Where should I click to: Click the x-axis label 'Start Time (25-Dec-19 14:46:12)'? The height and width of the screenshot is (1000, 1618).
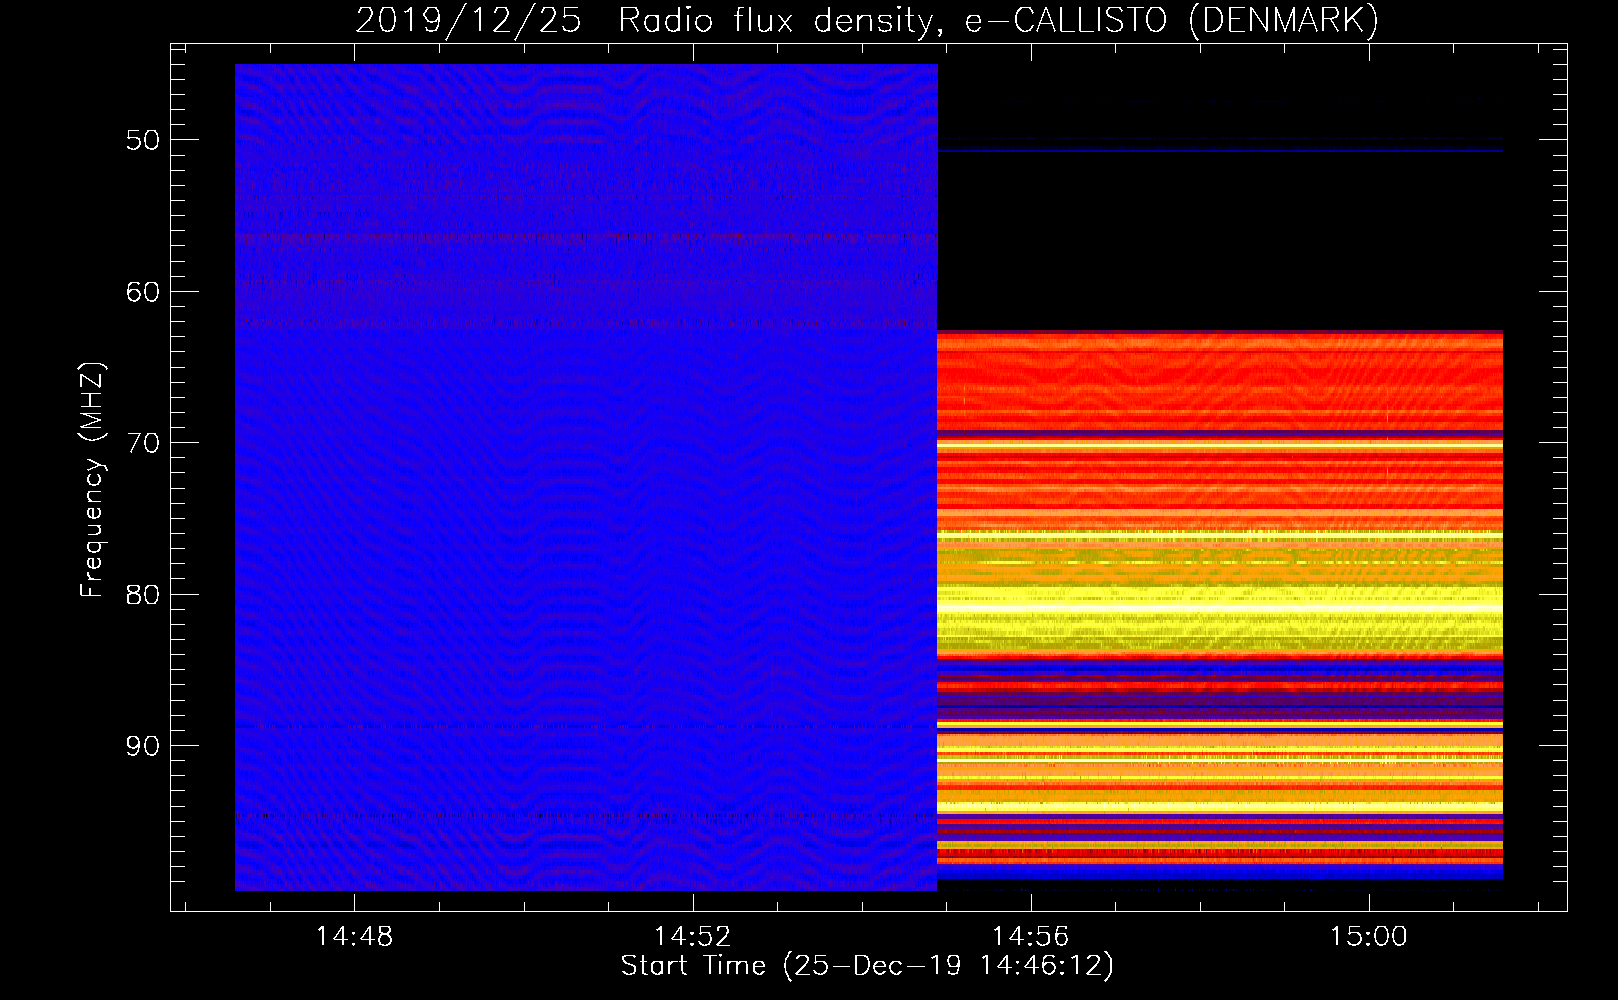(x=867, y=966)
